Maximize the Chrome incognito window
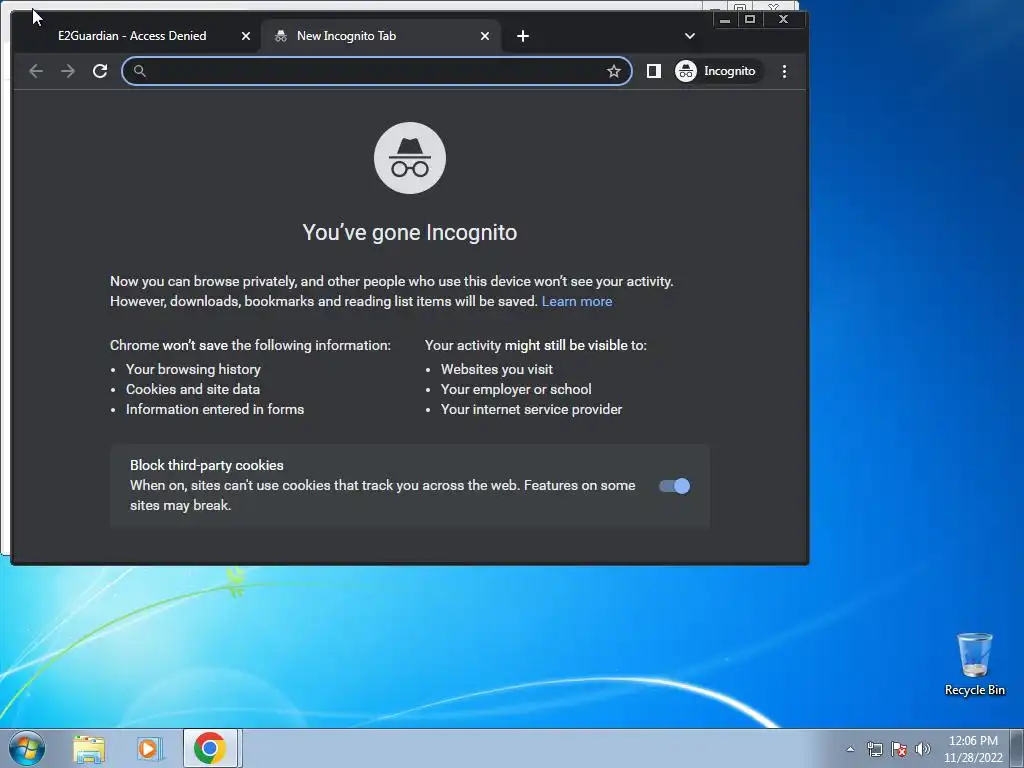This screenshot has width=1024, height=768. pos(750,20)
